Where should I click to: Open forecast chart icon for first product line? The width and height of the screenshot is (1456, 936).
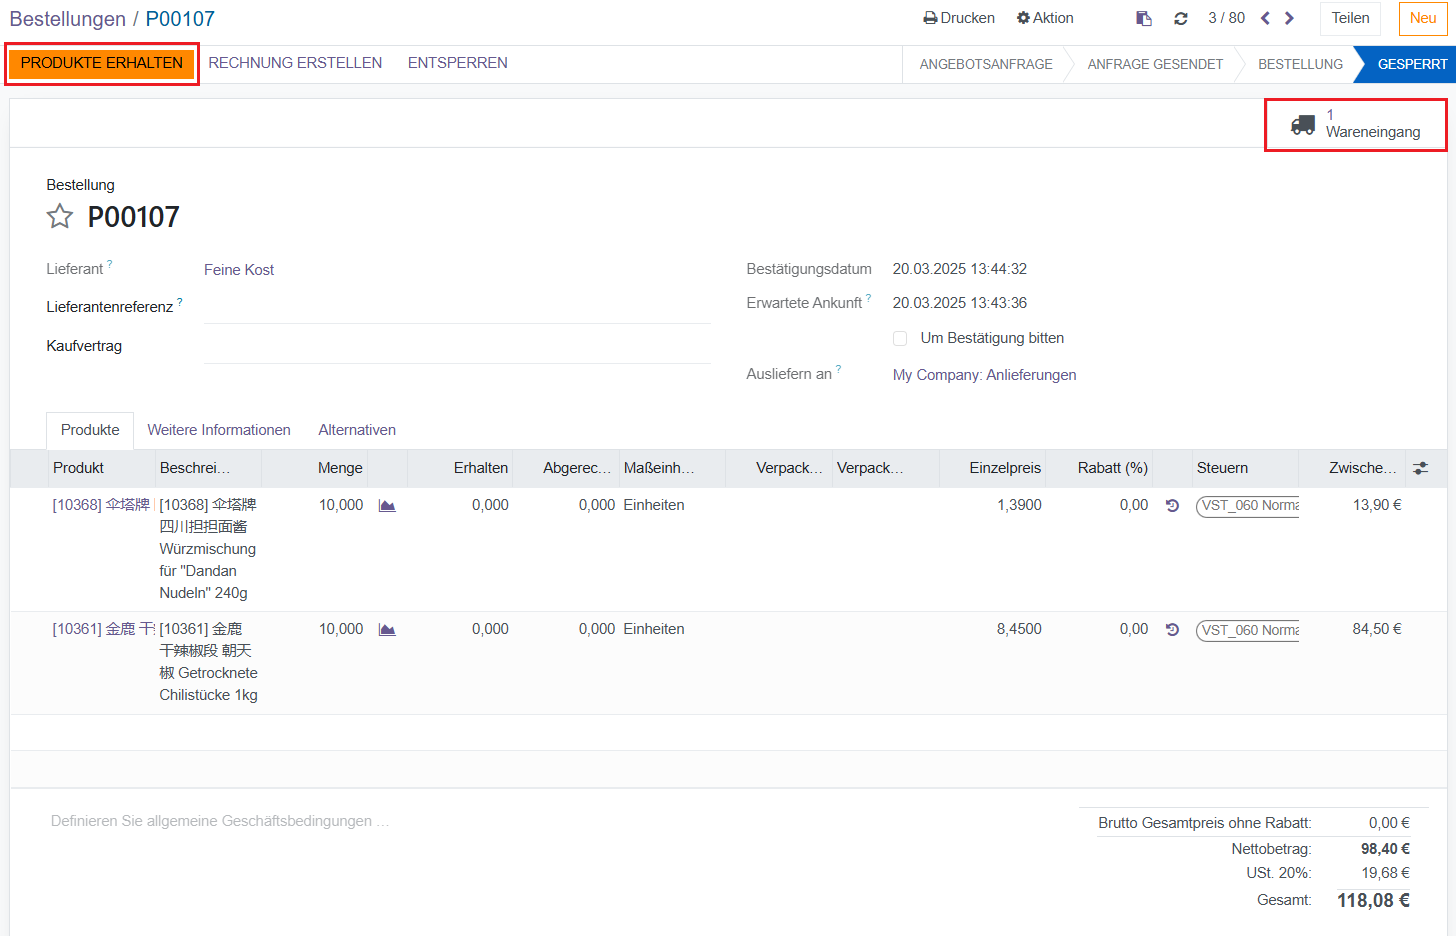(x=387, y=506)
